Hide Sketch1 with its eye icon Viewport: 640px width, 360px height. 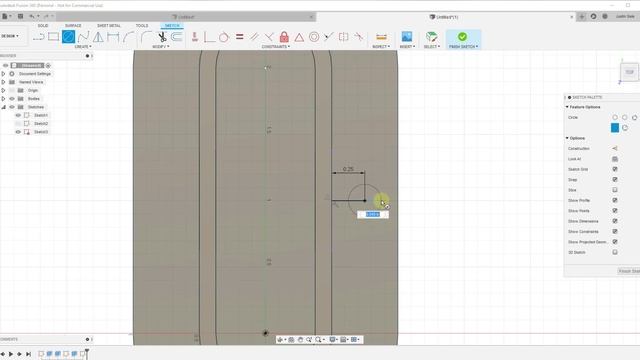pos(18,115)
